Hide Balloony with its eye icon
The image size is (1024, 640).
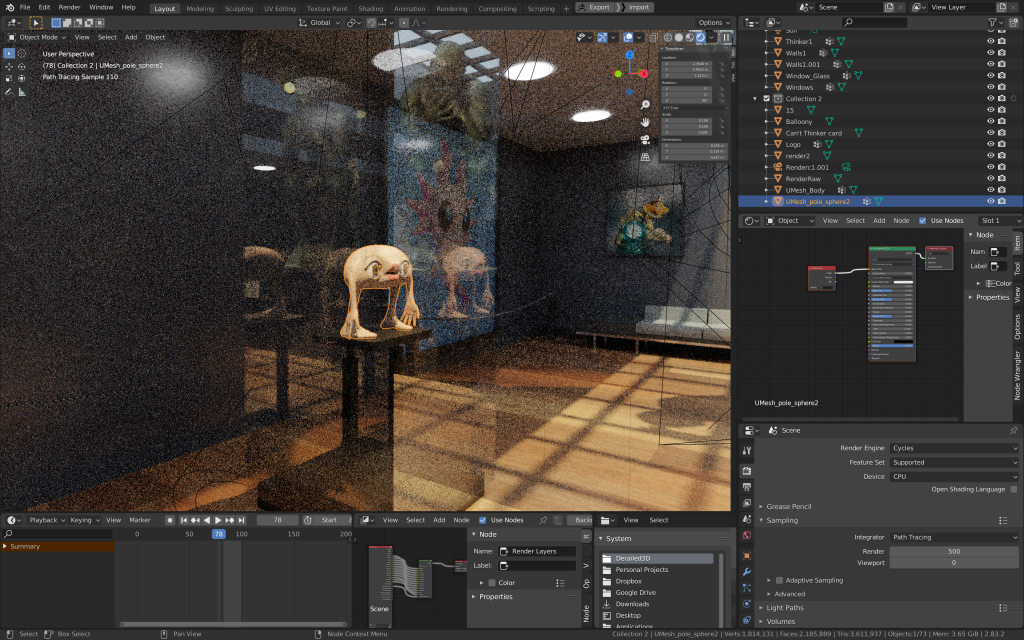[990, 121]
